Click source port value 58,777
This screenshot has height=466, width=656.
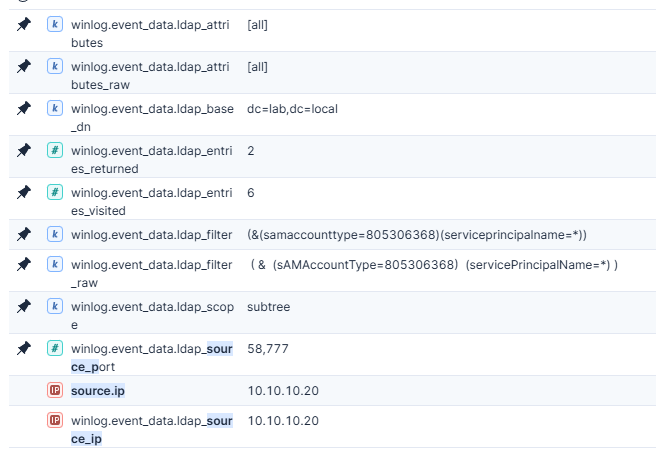(x=268, y=349)
